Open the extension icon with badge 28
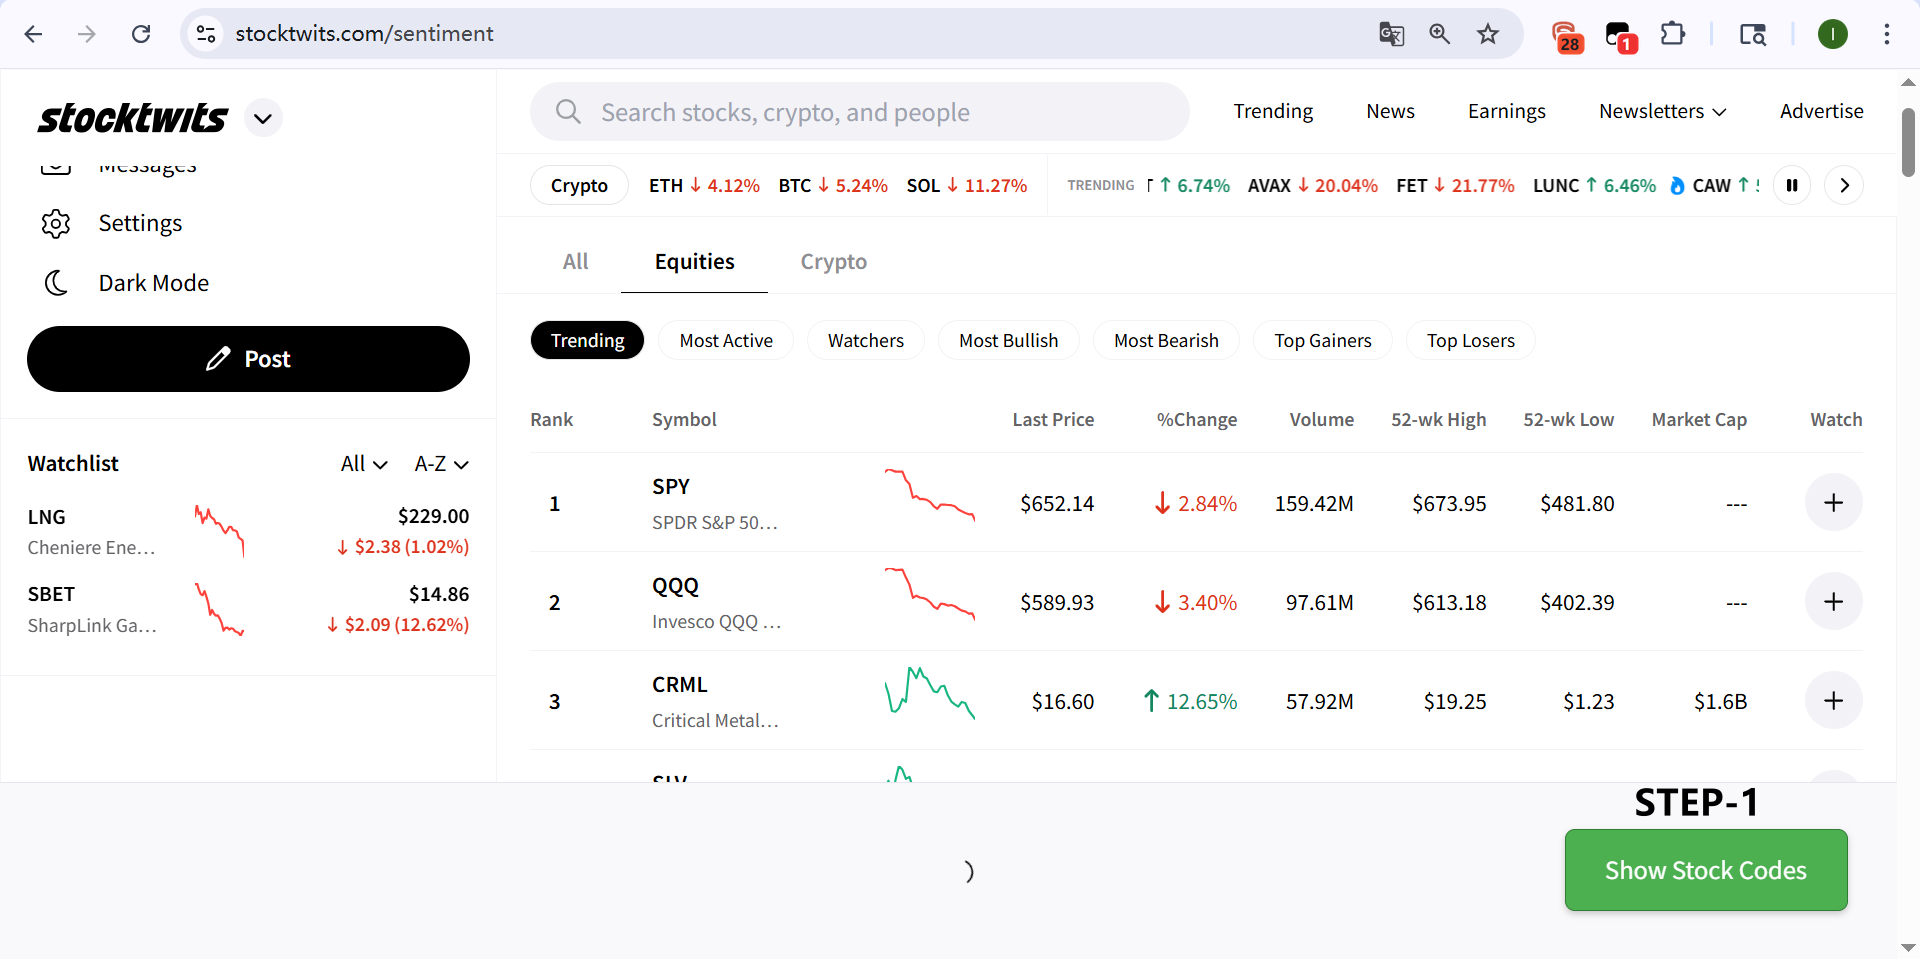This screenshot has width=1920, height=959. pos(1567,36)
